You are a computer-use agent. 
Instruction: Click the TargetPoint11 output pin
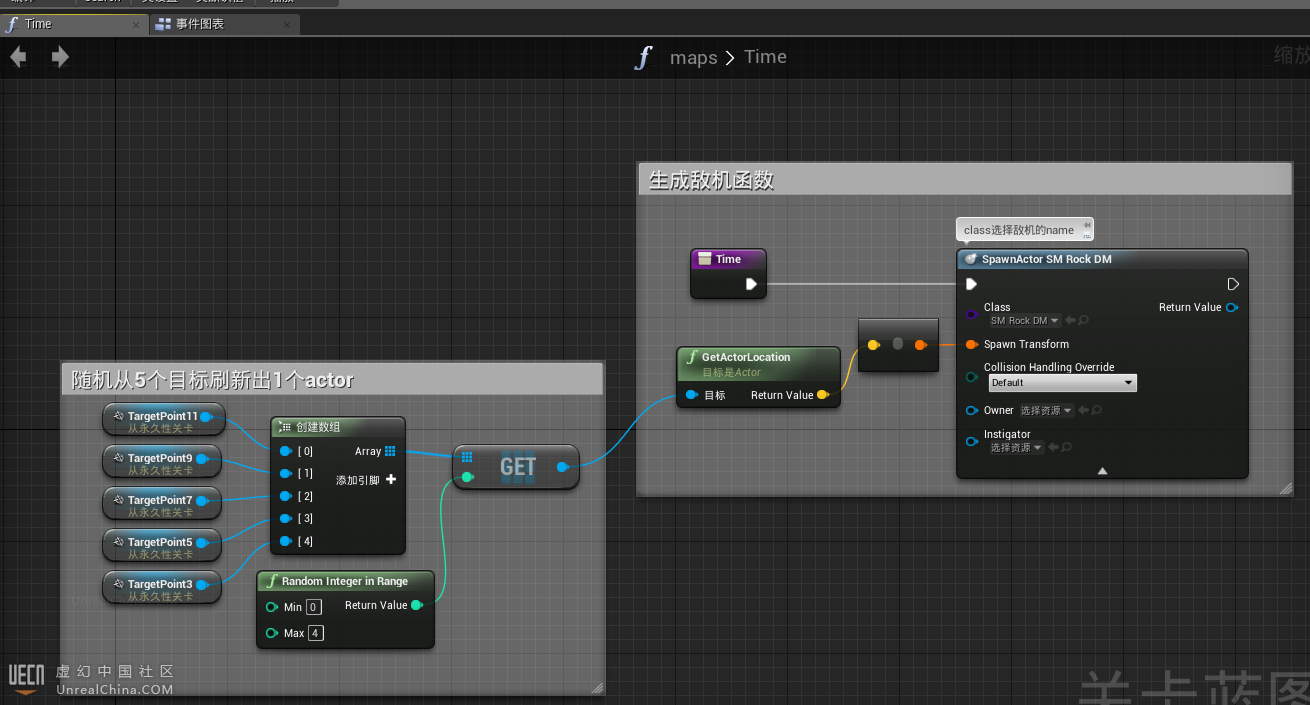[205, 416]
